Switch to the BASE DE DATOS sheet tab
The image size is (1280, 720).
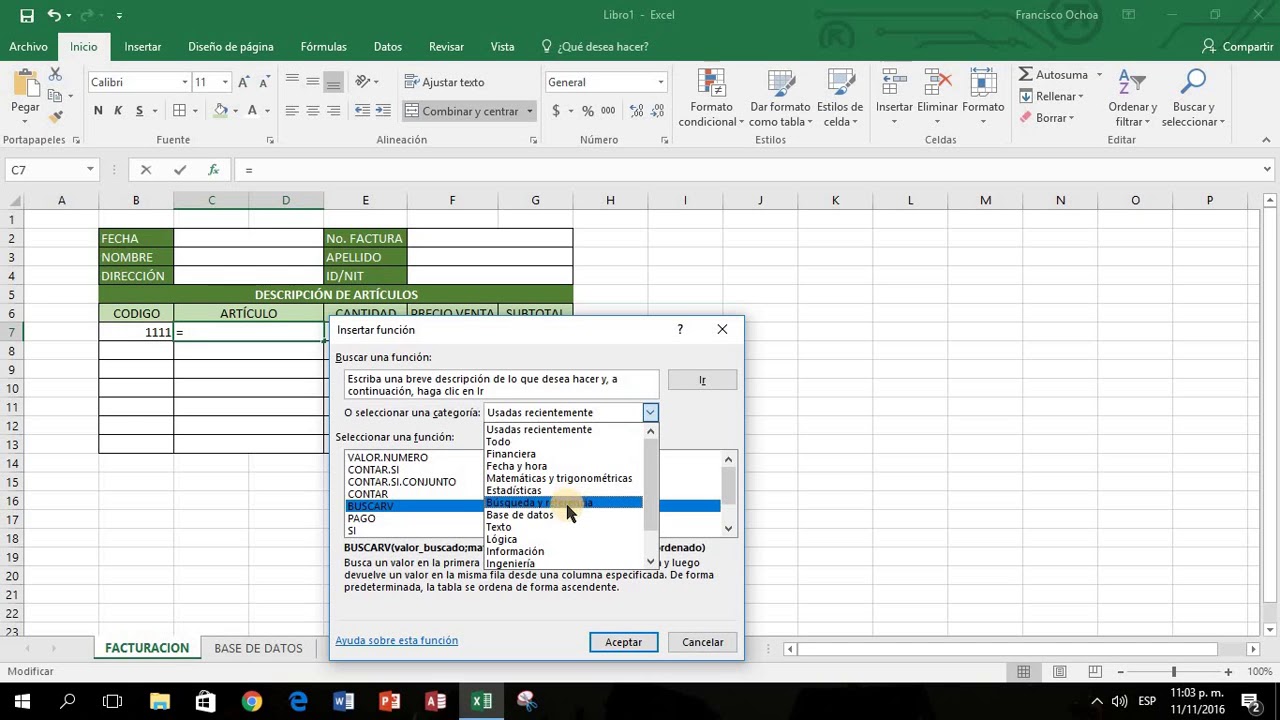[258, 648]
